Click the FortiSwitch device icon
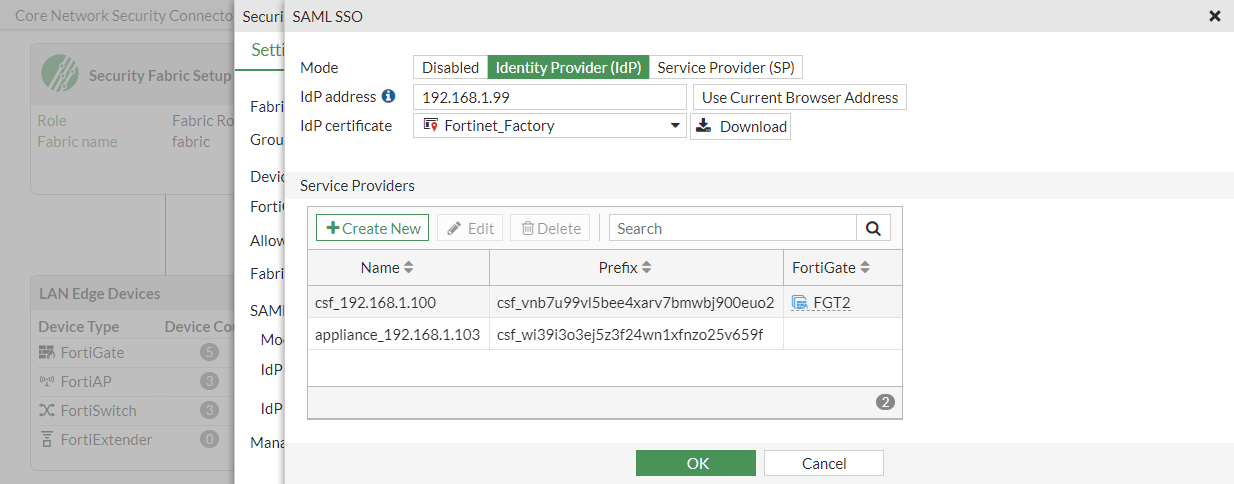The image size is (1234, 484). [x=47, y=410]
